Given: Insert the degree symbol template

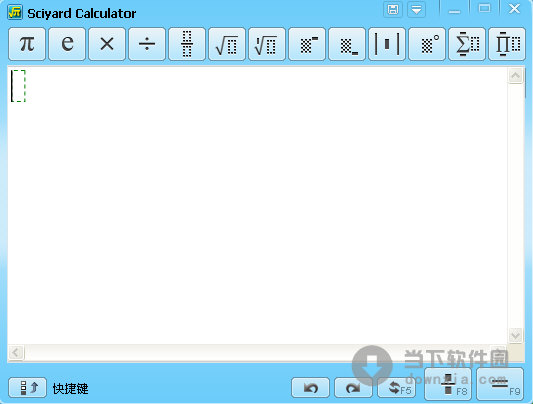Looking at the screenshot, I should [x=427, y=44].
